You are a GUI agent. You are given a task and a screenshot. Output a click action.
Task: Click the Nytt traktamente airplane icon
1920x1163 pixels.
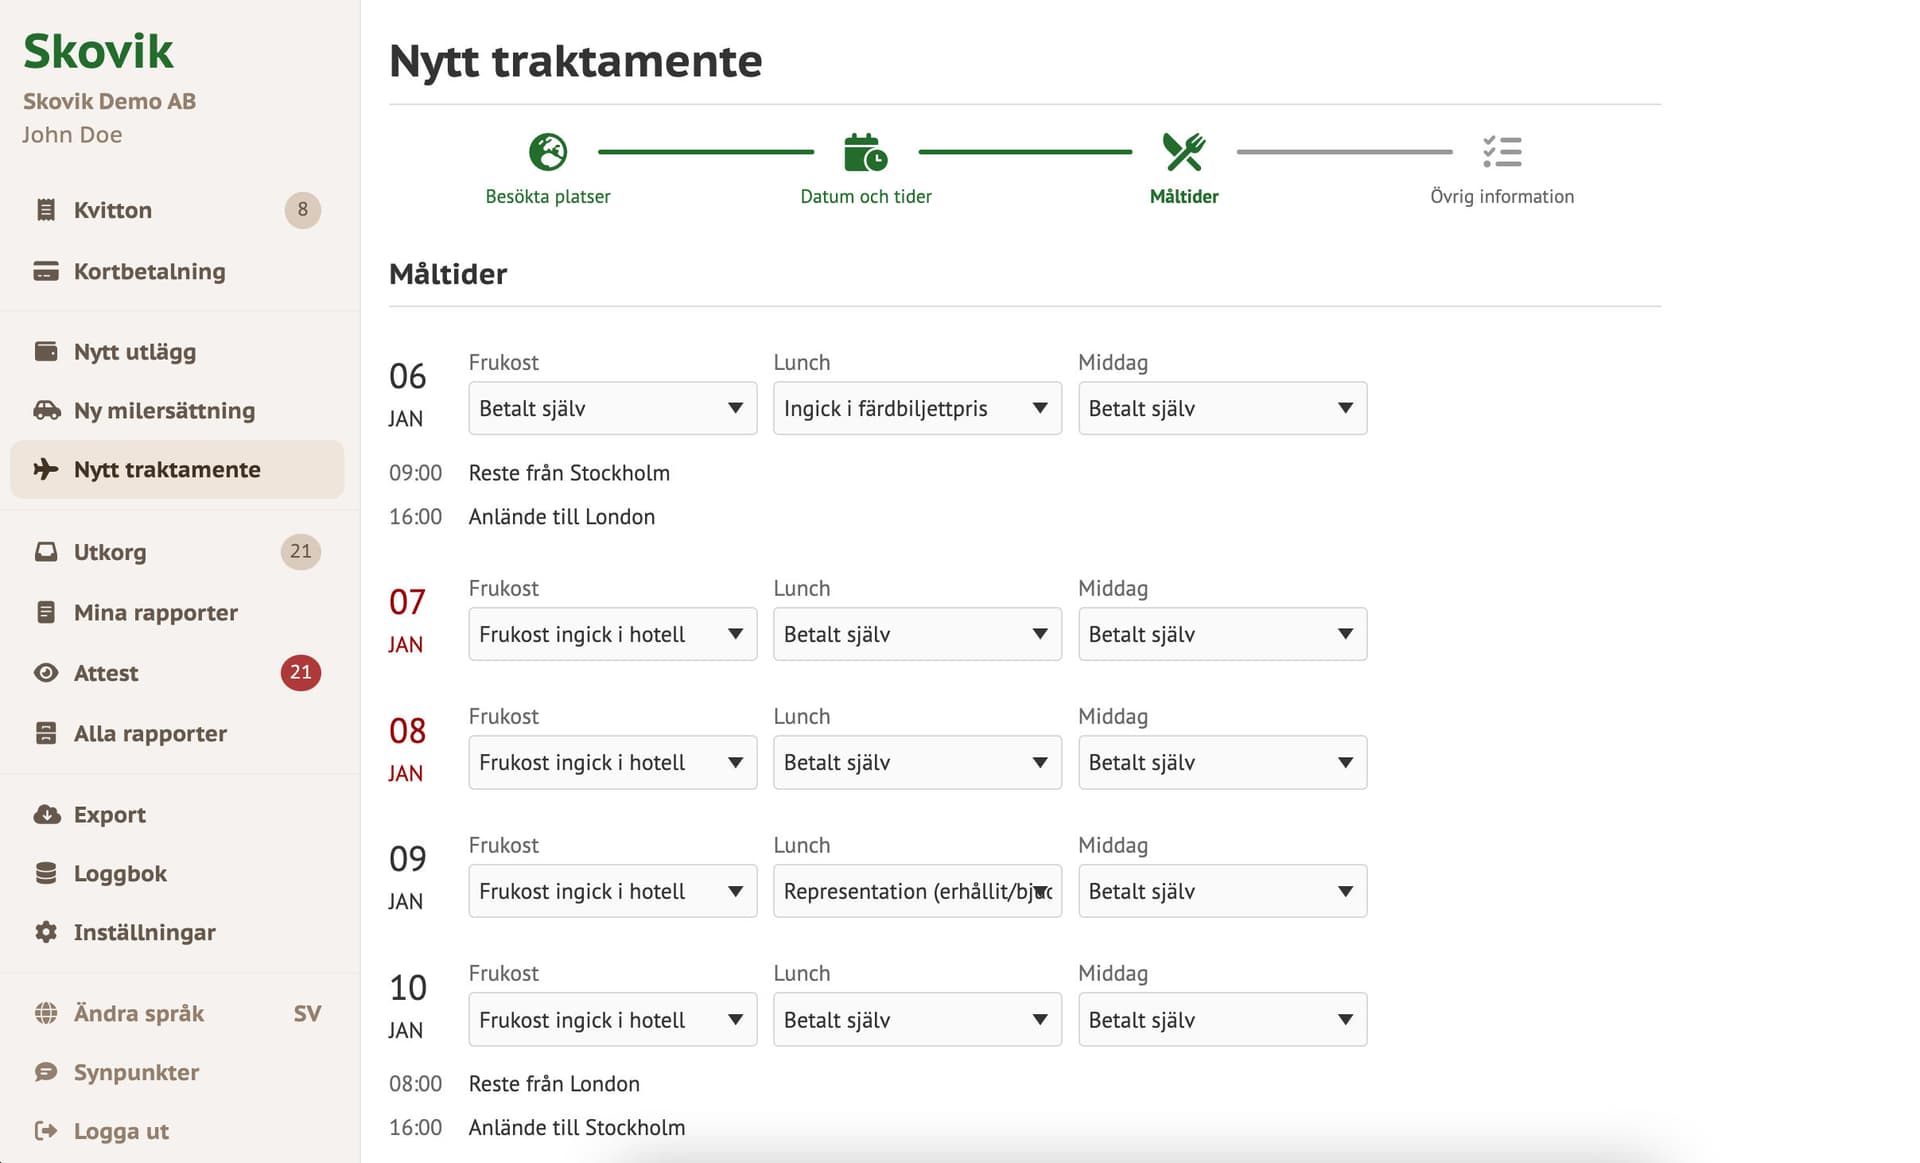coord(46,469)
